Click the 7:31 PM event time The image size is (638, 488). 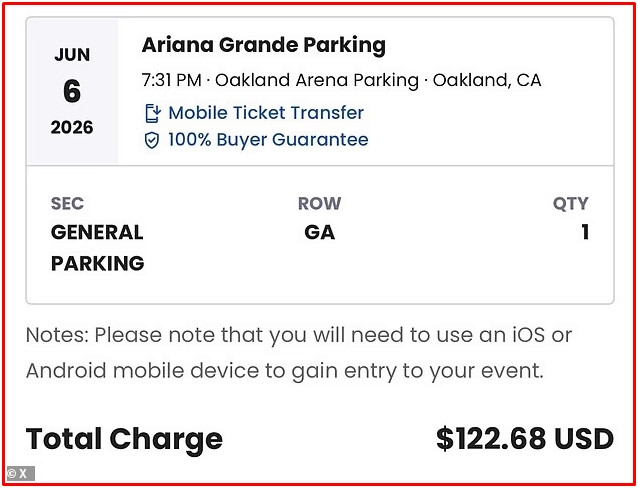[x=172, y=80]
